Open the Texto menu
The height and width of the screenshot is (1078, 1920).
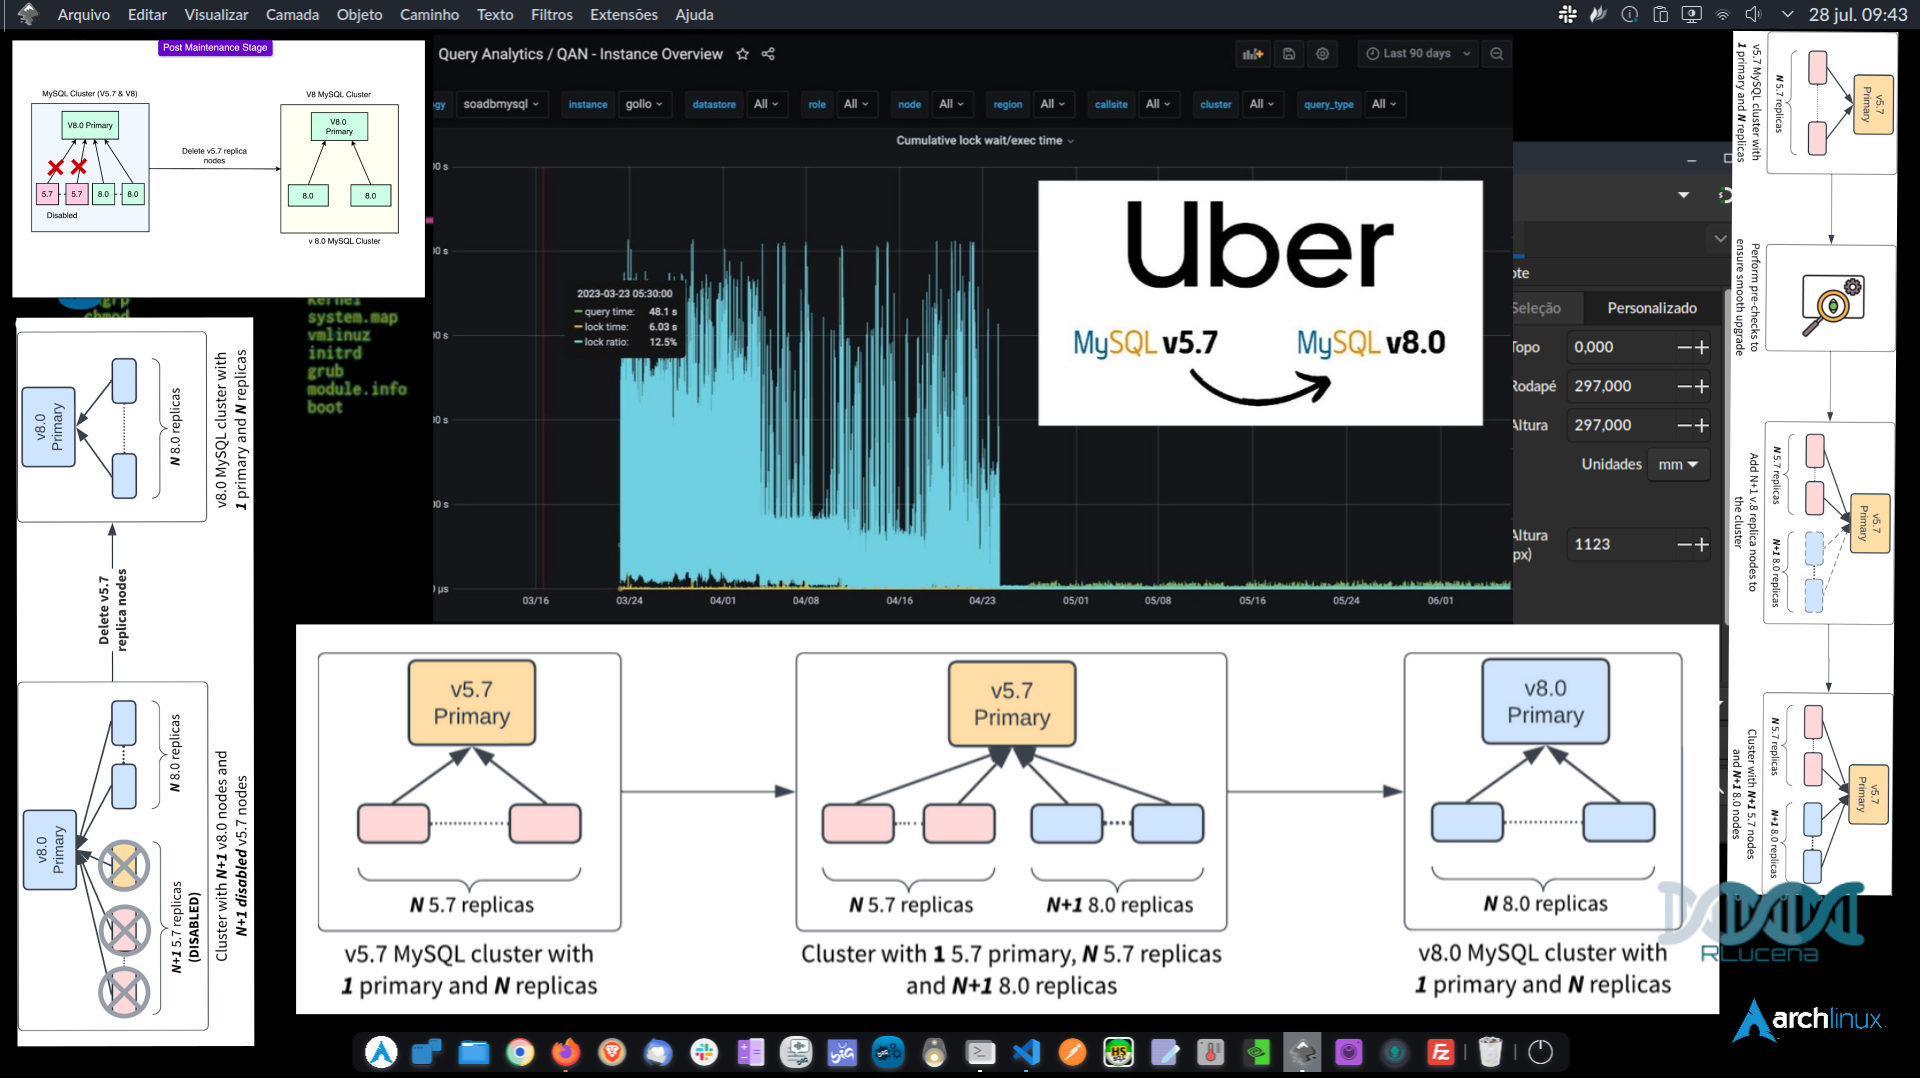pos(494,14)
